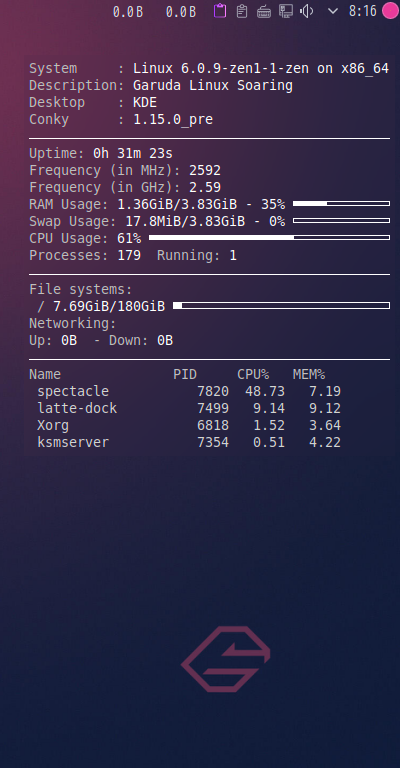The image size is (400, 768).
Task: Open the purple clipboard tray icon
Action: click(220, 11)
